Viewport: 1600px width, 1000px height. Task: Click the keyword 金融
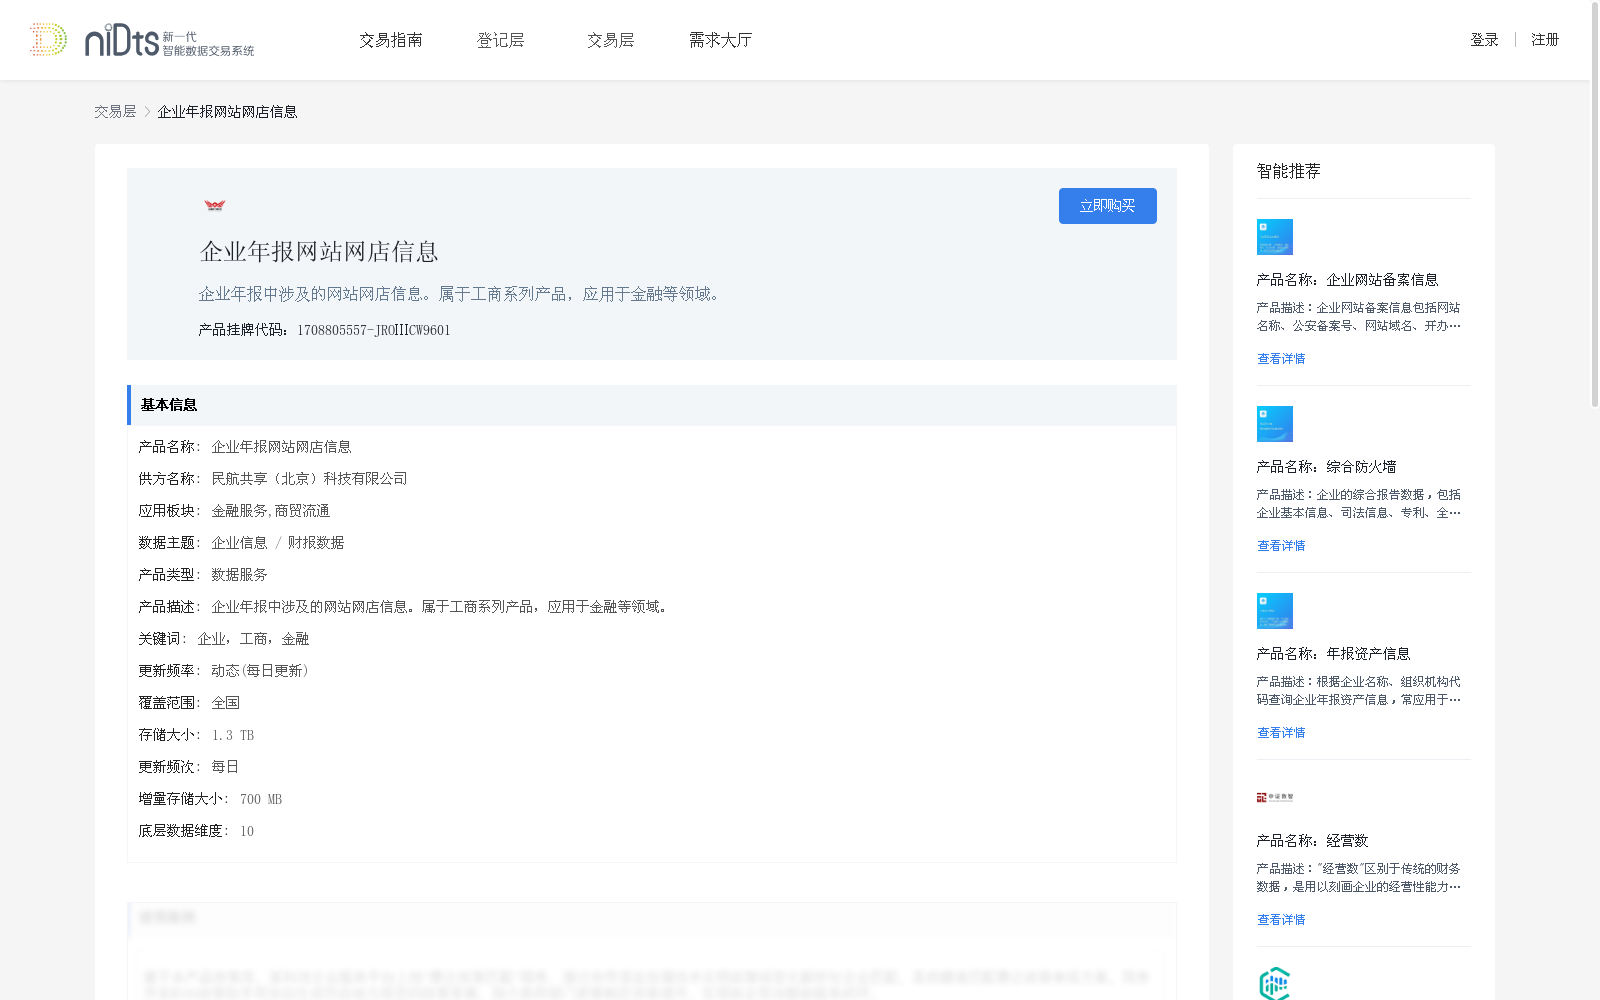(x=295, y=639)
